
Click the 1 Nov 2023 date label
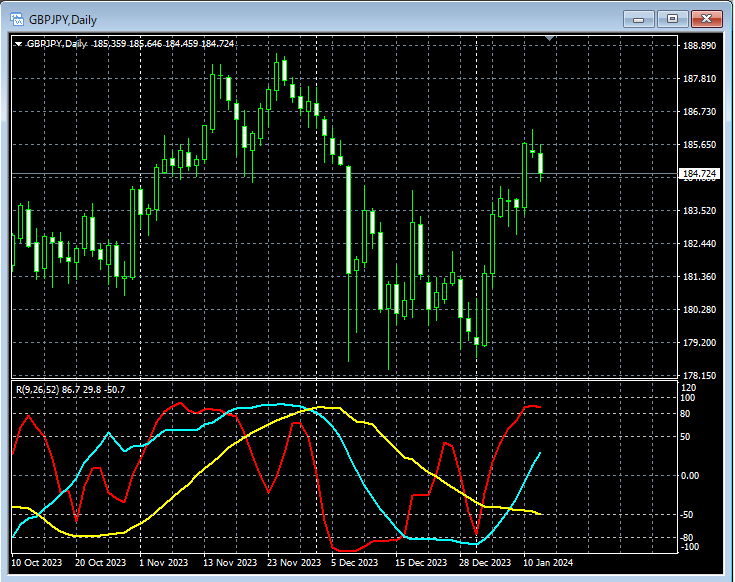pyautogui.click(x=163, y=562)
